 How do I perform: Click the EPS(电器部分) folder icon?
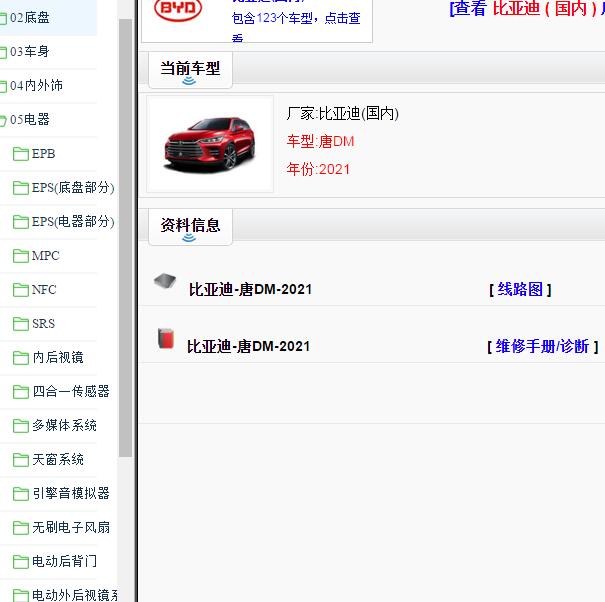pyautogui.click(x=20, y=222)
